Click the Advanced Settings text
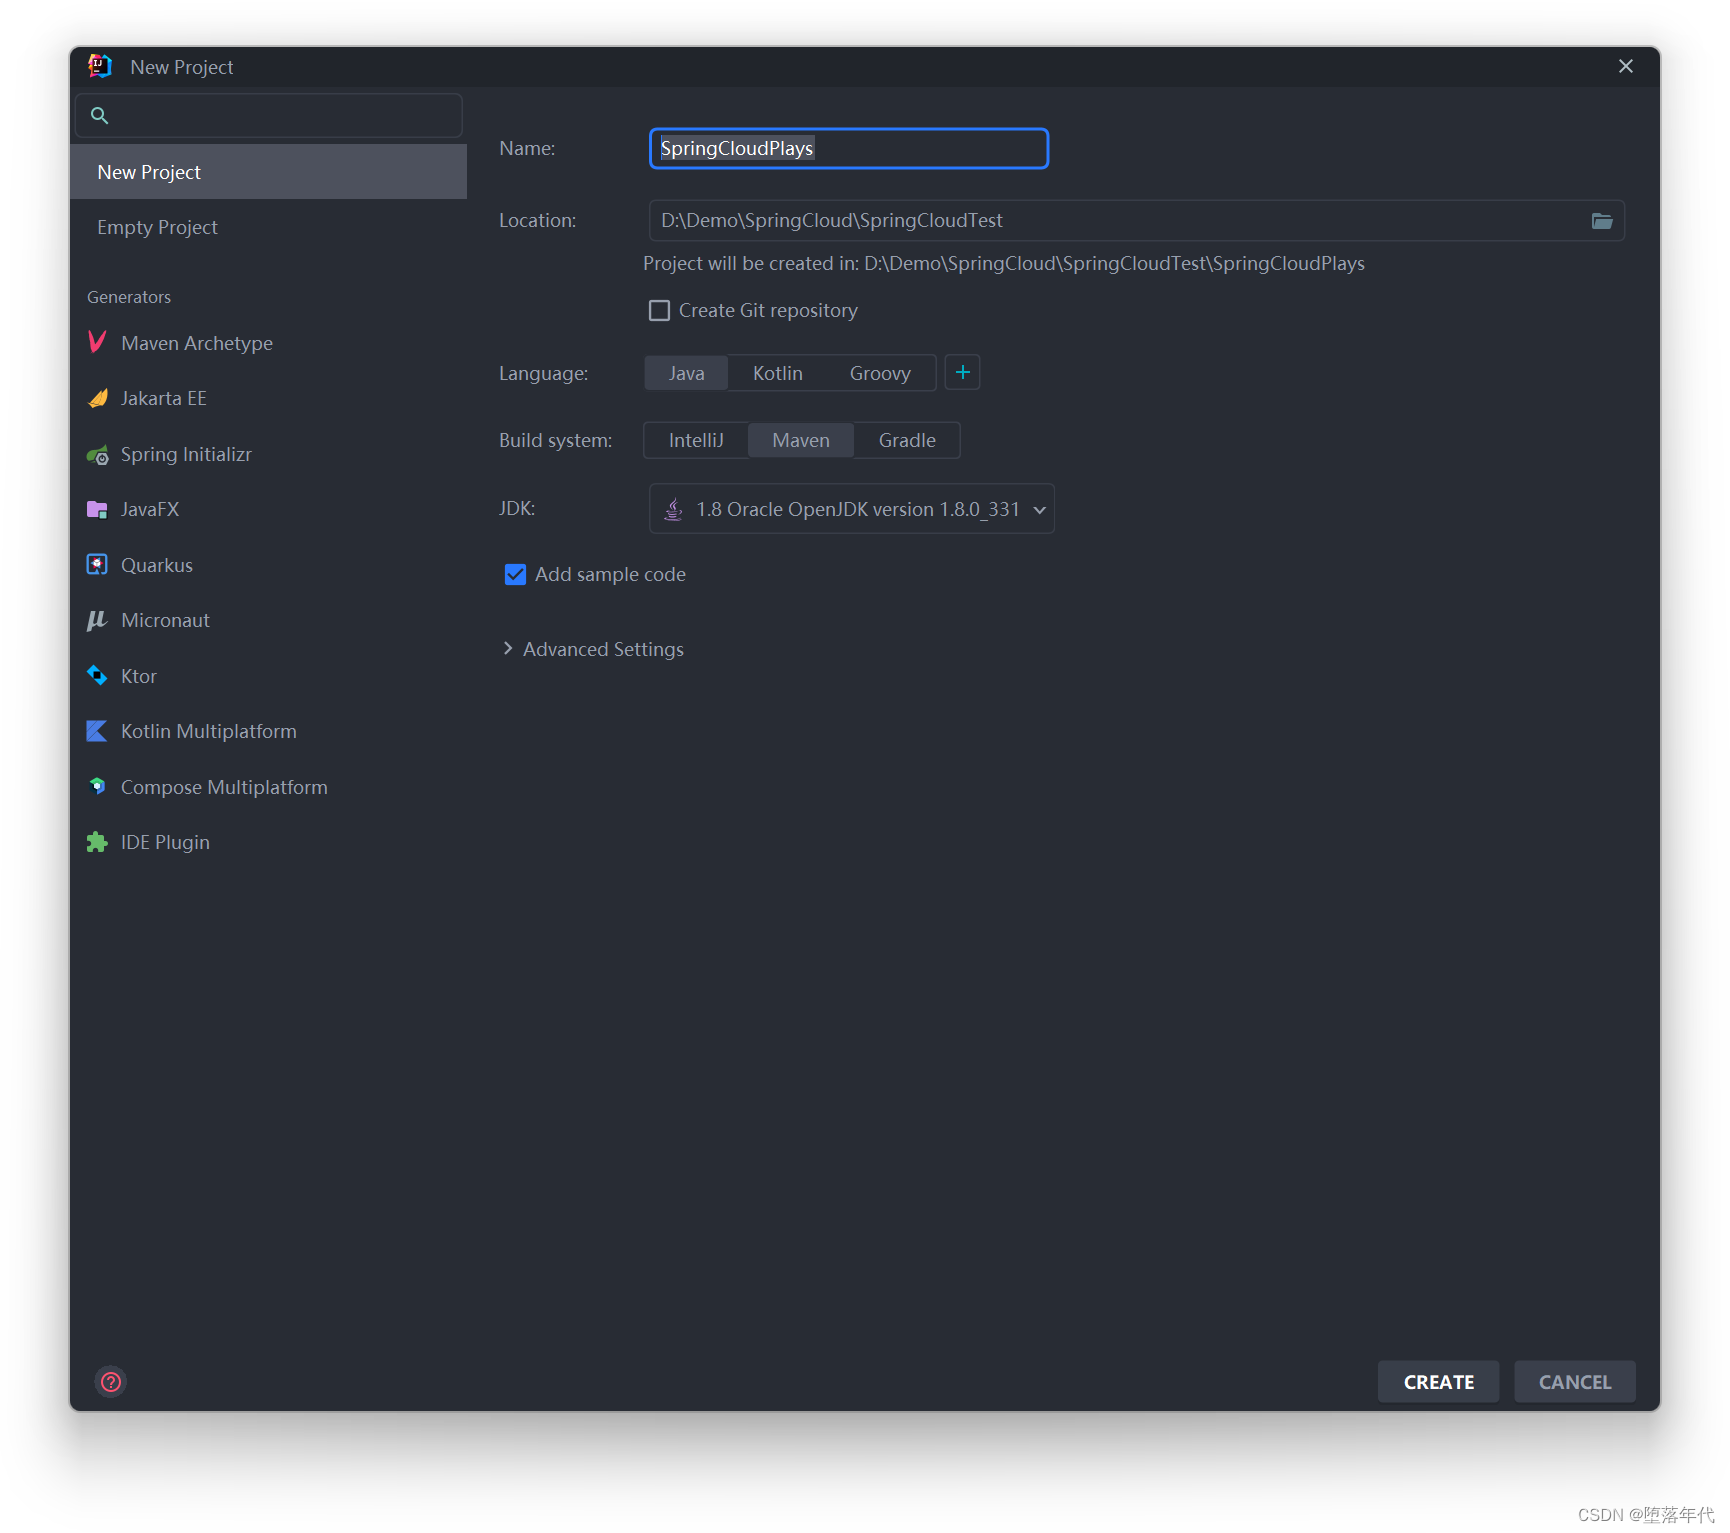The image size is (1730, 1533). [x=603, y=649]
